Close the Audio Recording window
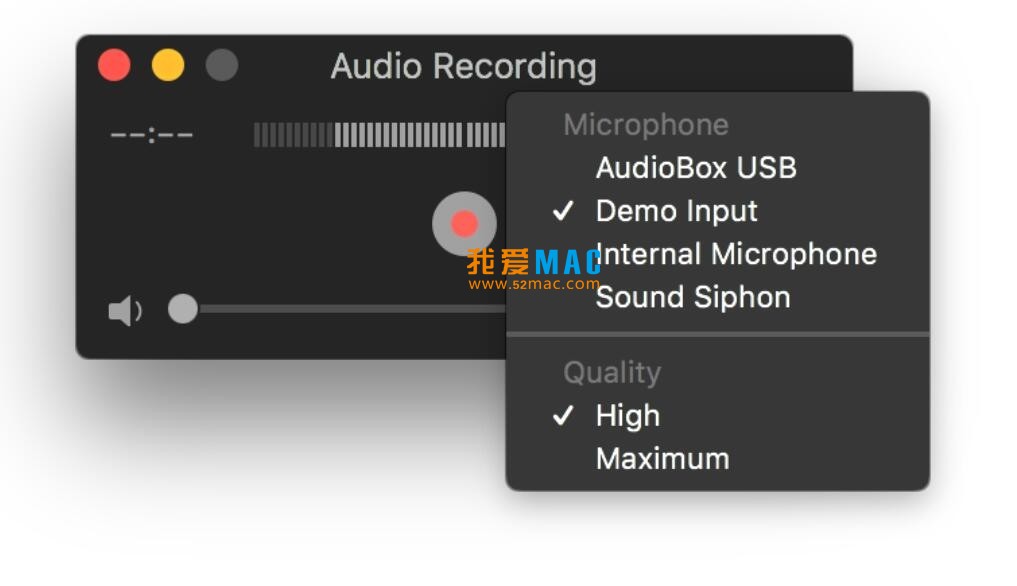Screen dimensions: 1017x586 point(114,66)
